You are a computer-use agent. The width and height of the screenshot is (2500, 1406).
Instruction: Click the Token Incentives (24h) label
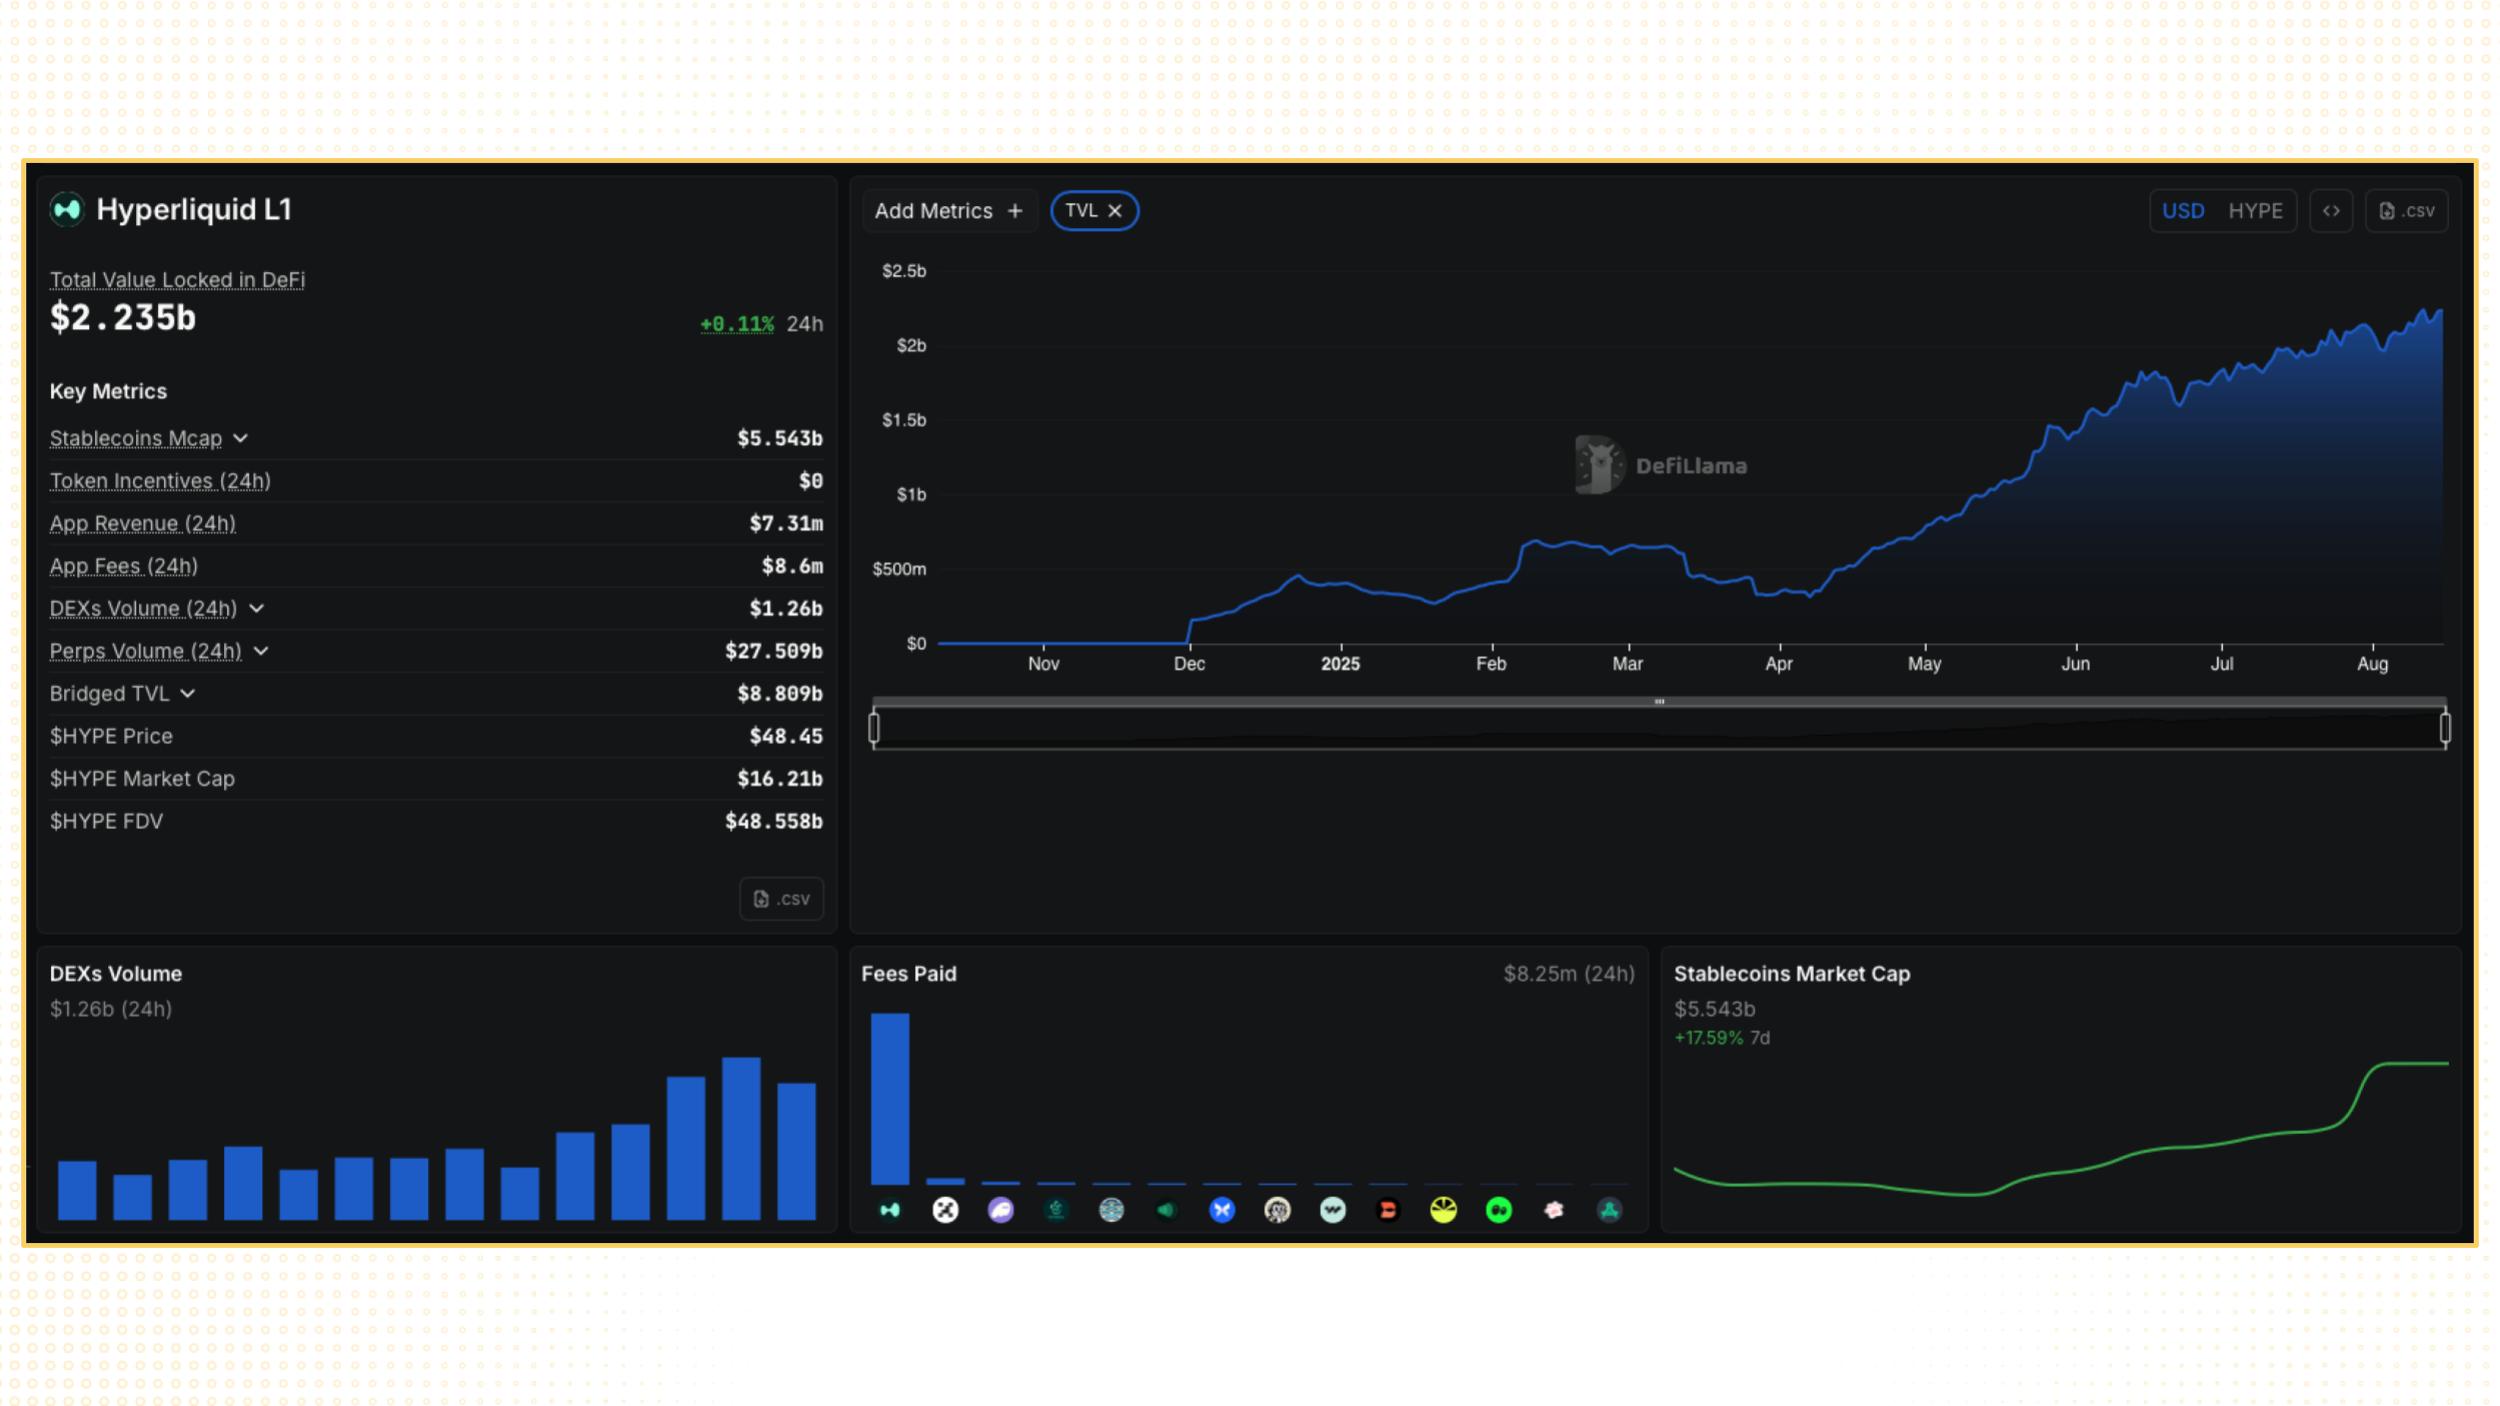[160, 481]
